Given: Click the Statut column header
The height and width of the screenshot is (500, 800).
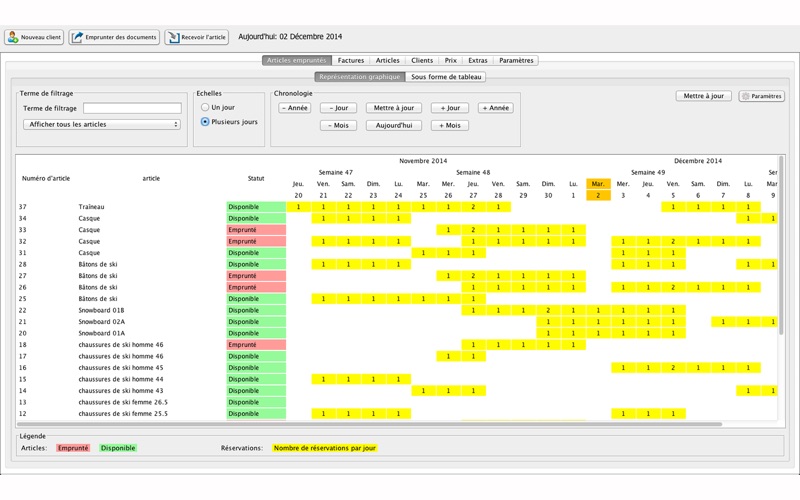Looking at the screenshot, I should click(256, 178).
